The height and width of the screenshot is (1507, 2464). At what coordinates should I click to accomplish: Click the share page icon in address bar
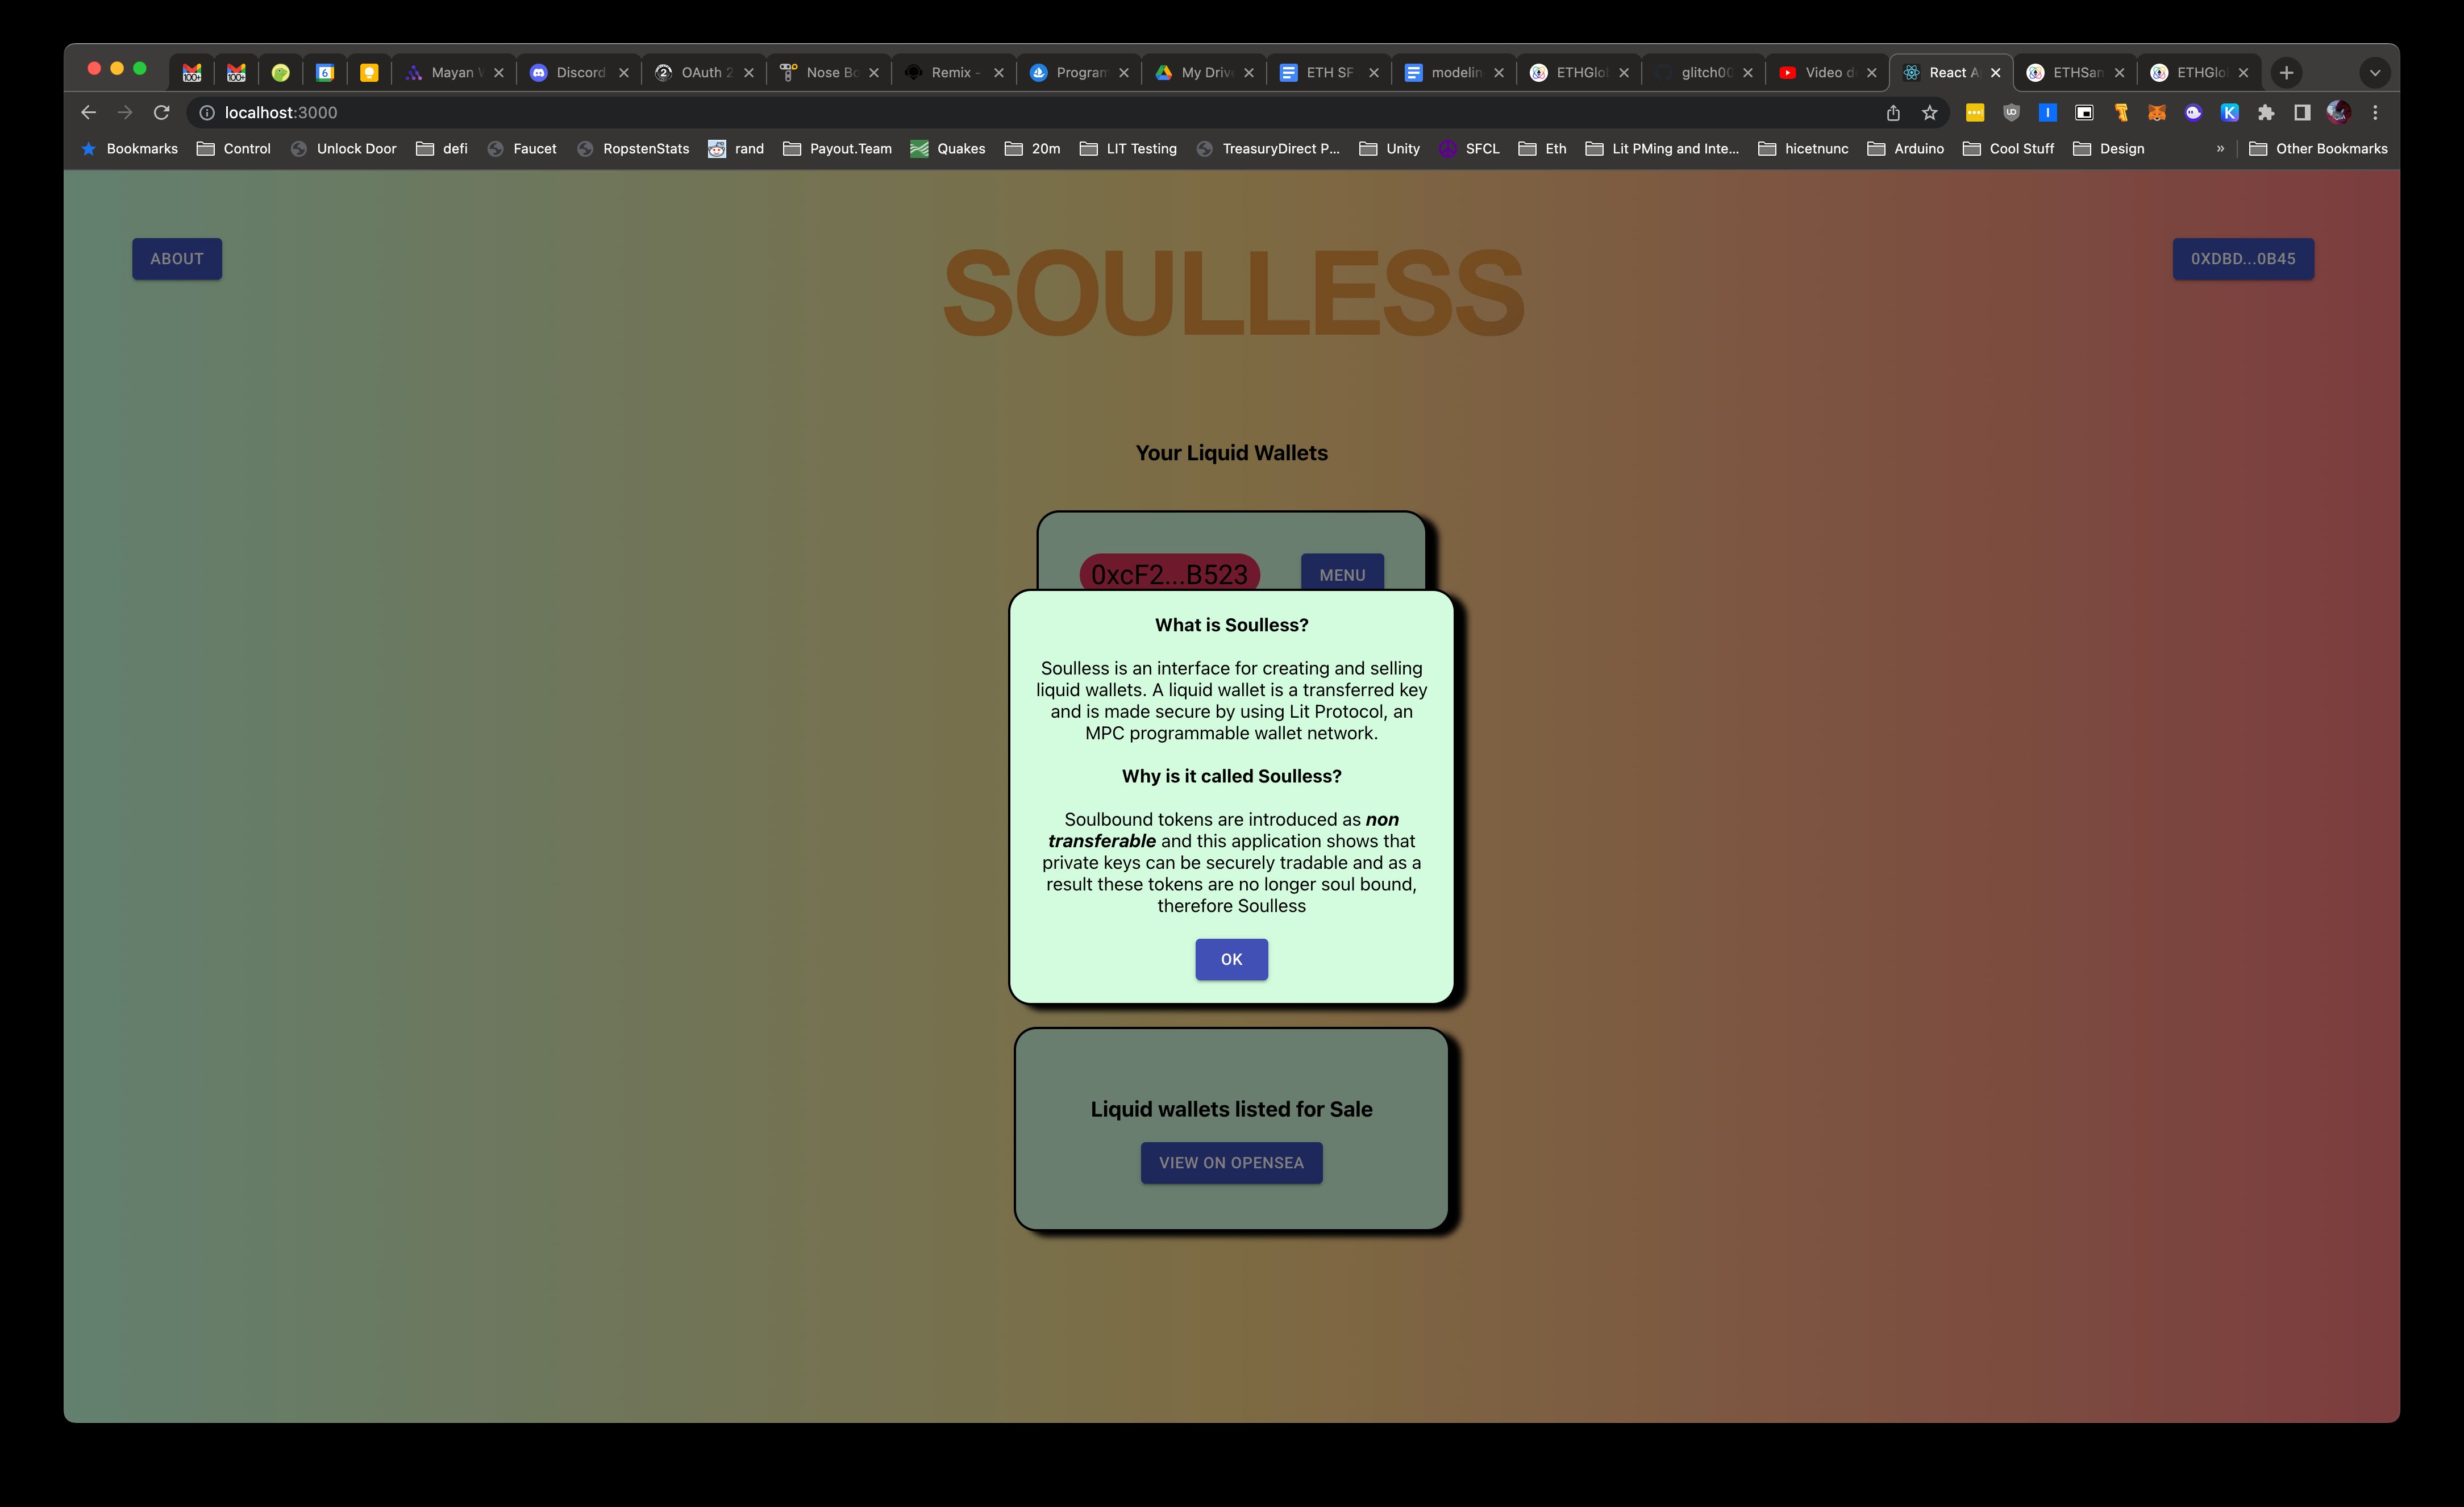[1893, 113]
